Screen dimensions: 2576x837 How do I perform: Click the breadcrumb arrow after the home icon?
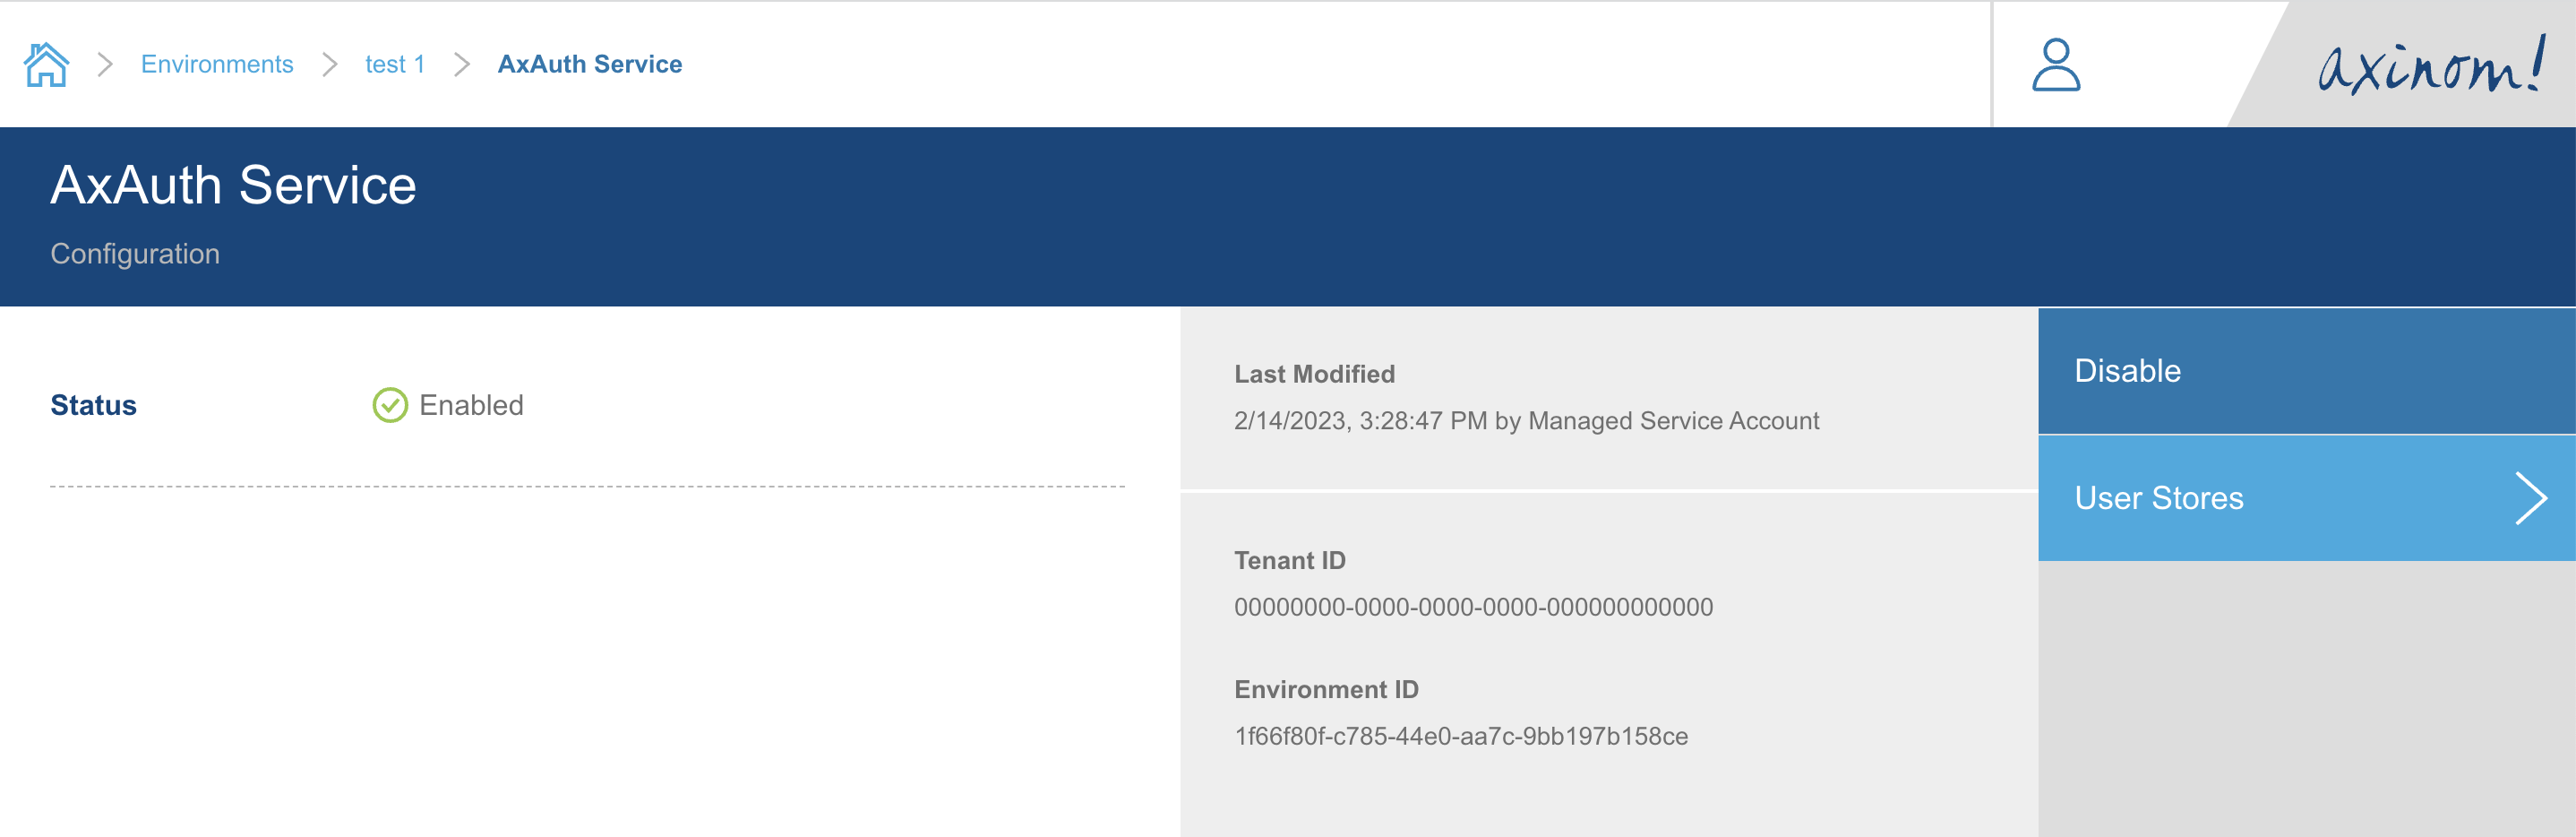tap(104, 63)
